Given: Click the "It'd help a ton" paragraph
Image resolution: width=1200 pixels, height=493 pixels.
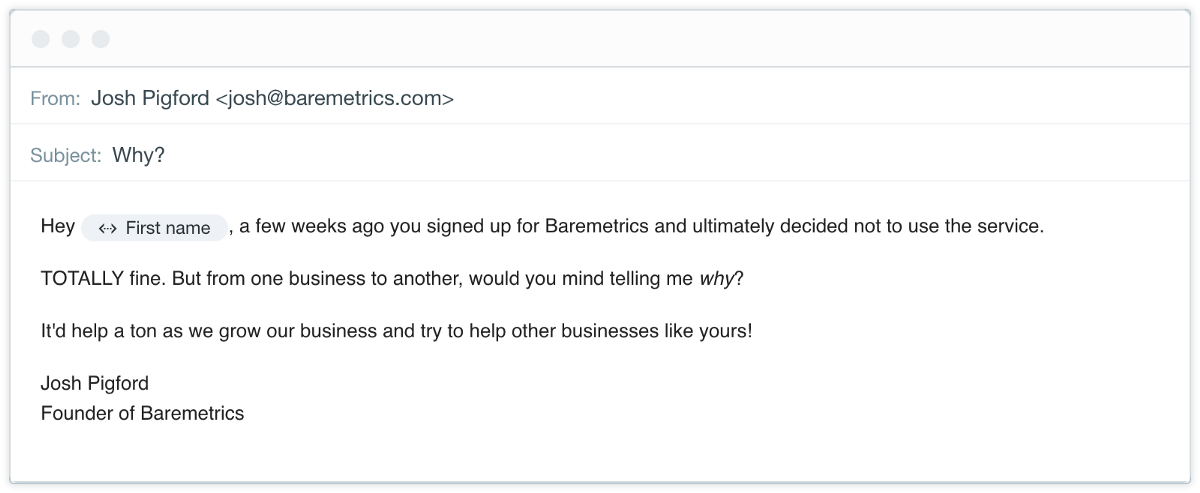Looking at the screenshot, I should (x=396, y=331).
